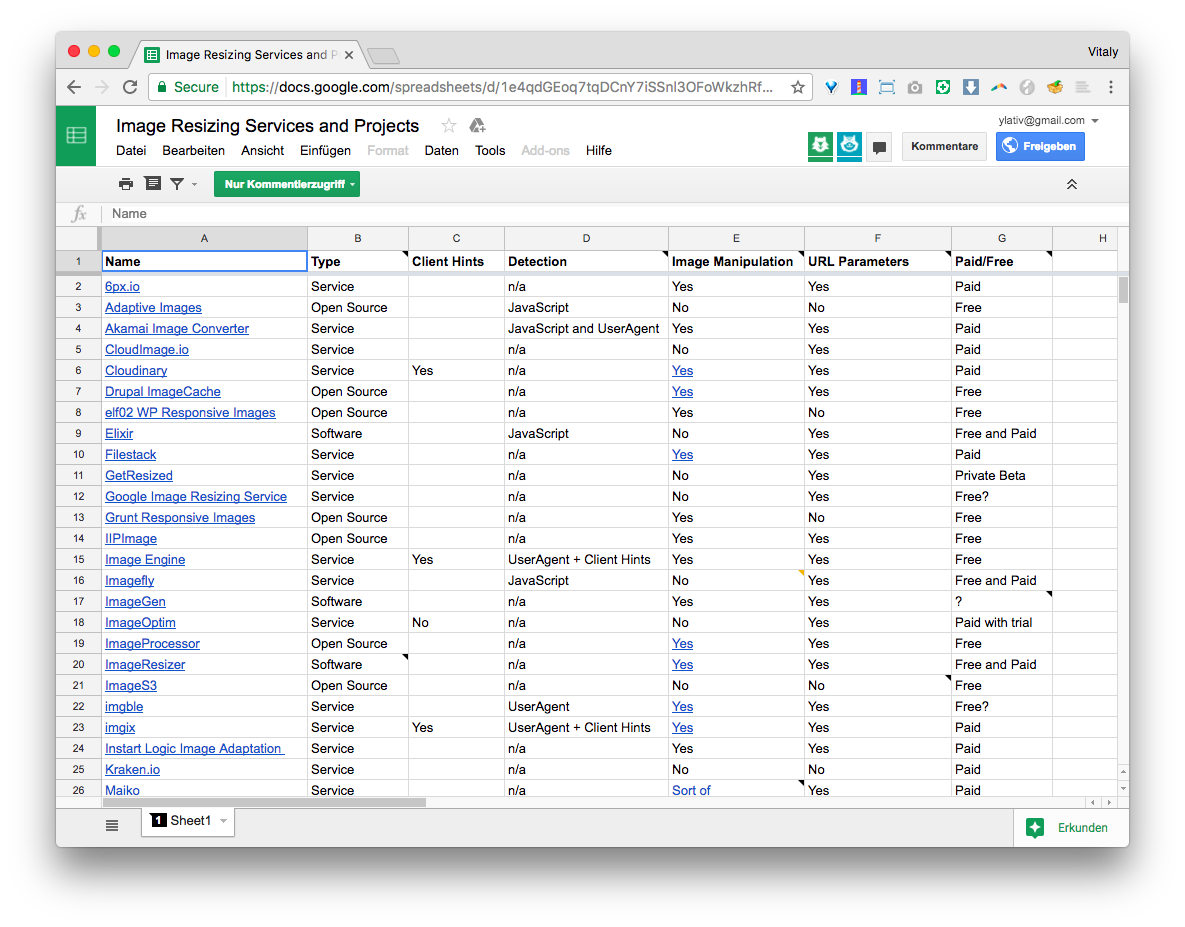Click the print icon in toolbar
The image size is (1185, 927).
pos(126,184)
